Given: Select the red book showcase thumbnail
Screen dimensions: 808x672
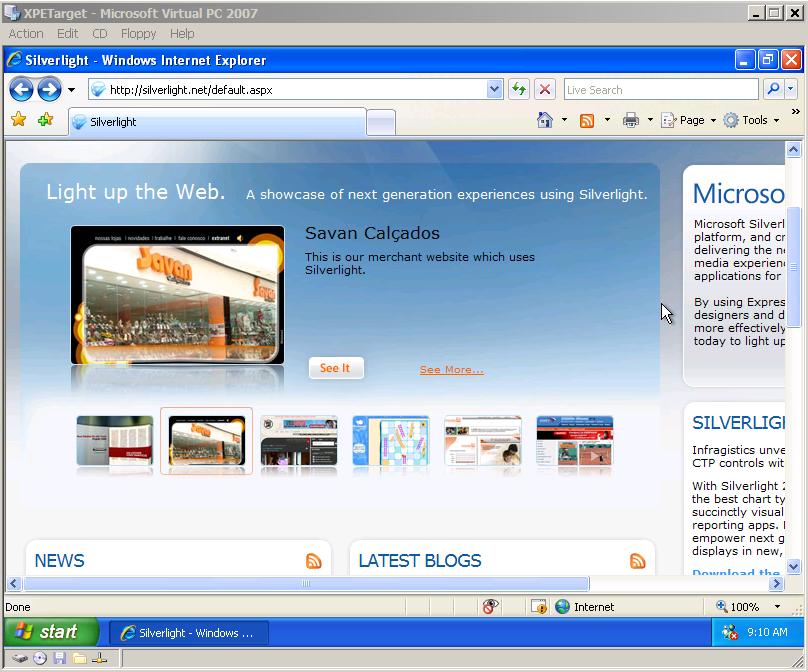Looking at the screenshot, I should click(114, 441).
